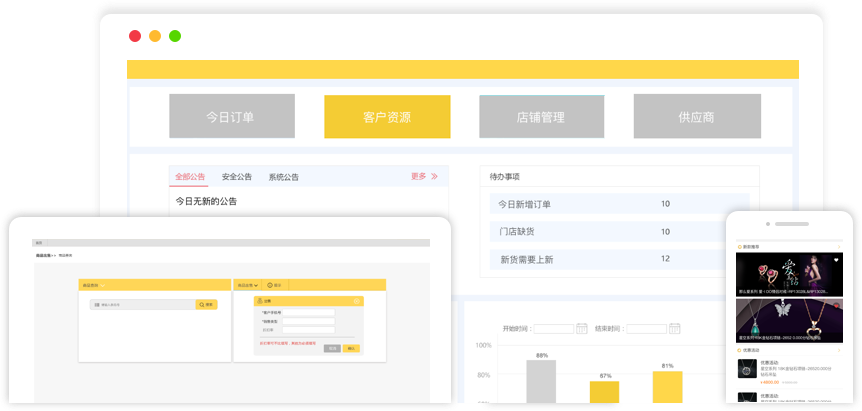Click the yellow confirm button in dialog
Viewport: 862px width, 411px height.
[x=351, y=348]
